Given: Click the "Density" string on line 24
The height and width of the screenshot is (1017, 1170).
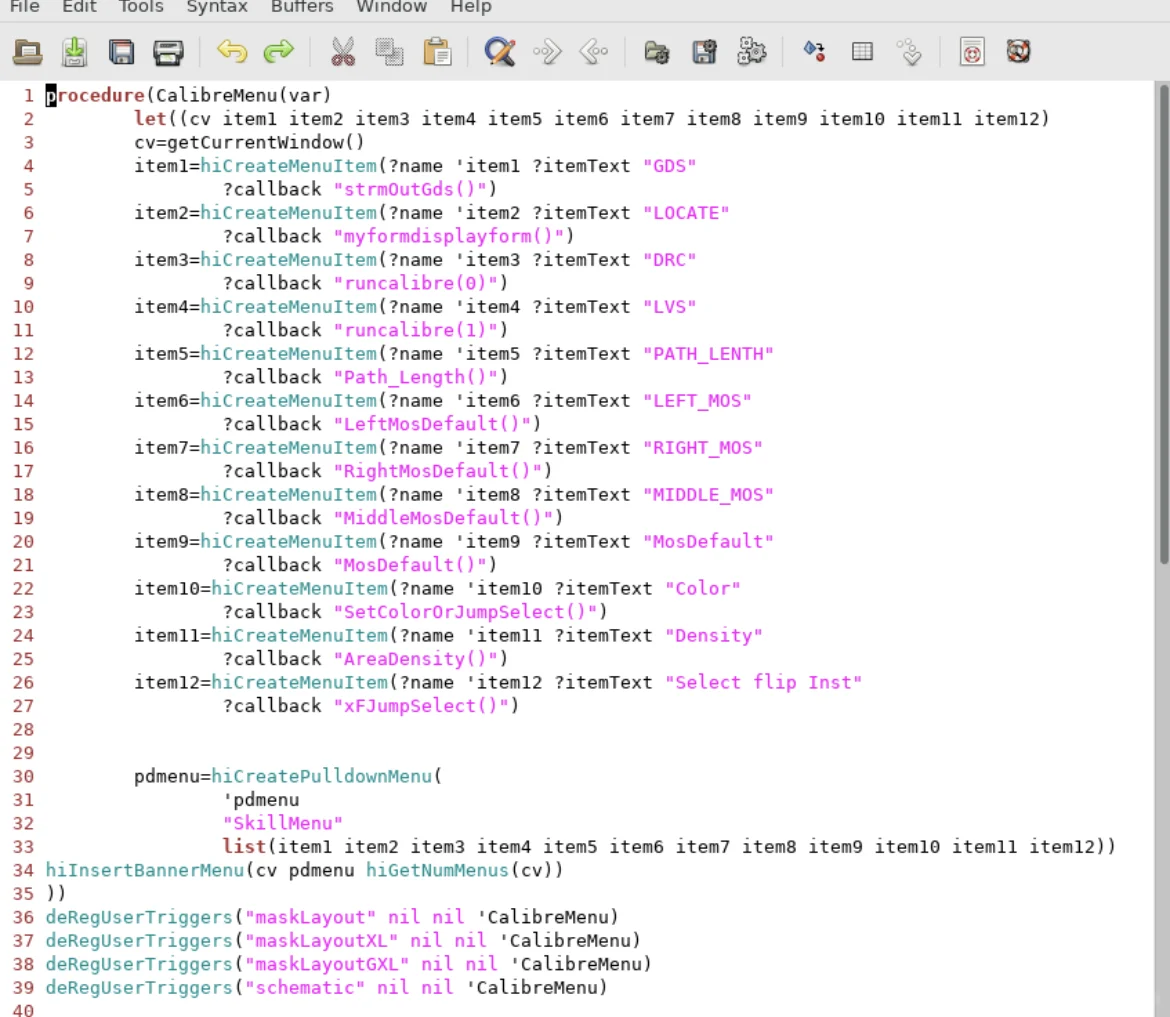Looking at the screenshot, I should click(713, 636).
